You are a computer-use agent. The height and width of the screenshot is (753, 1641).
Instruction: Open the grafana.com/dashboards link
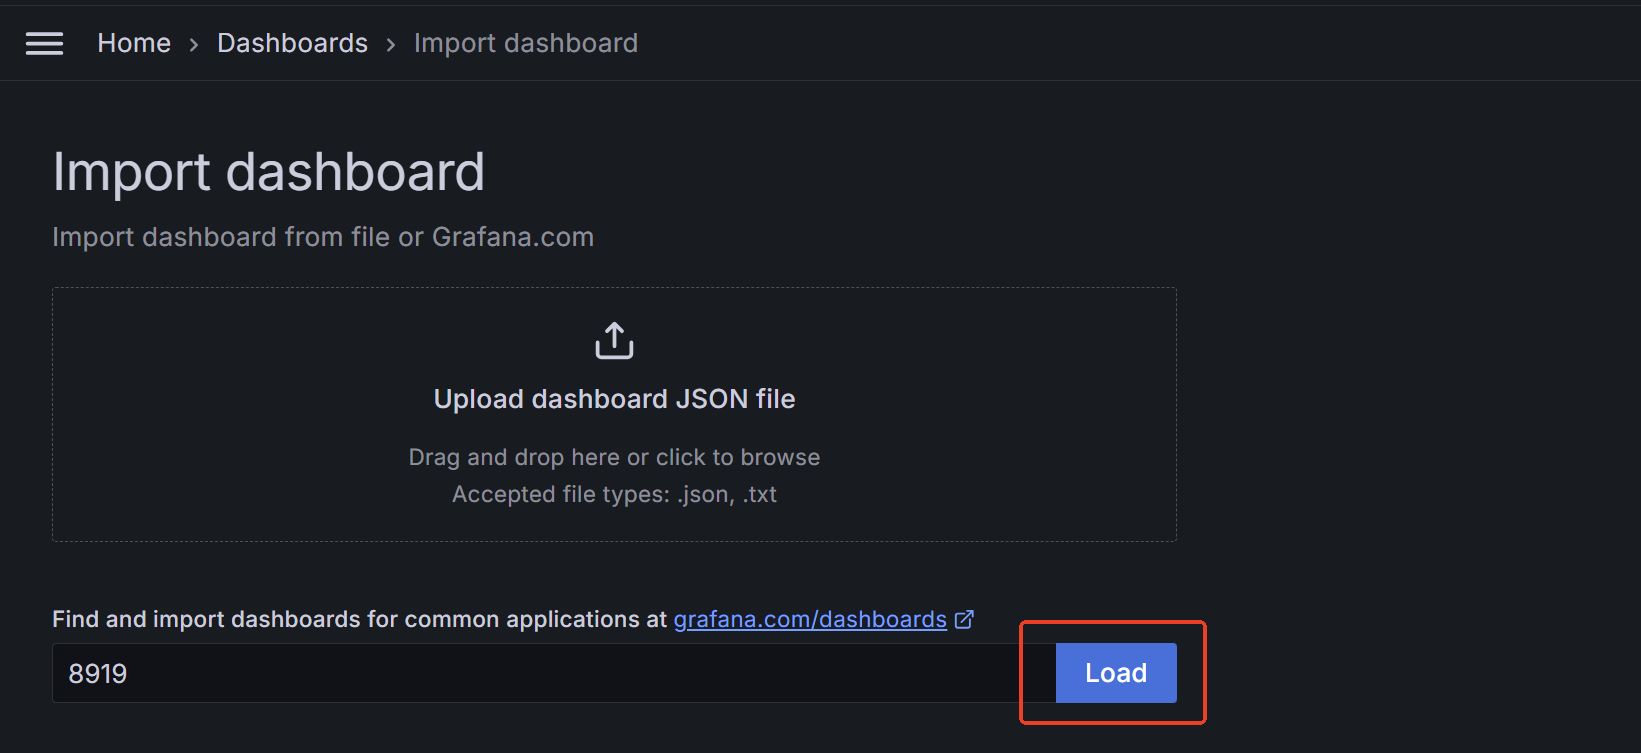coord(809,620)
